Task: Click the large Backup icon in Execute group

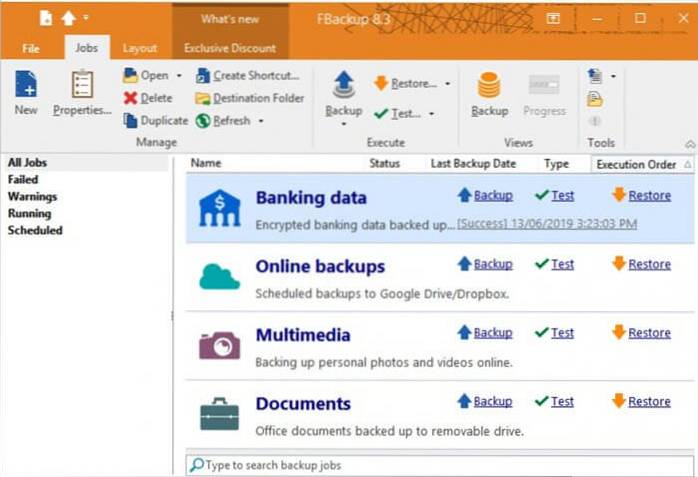Action: pos(344,85)
